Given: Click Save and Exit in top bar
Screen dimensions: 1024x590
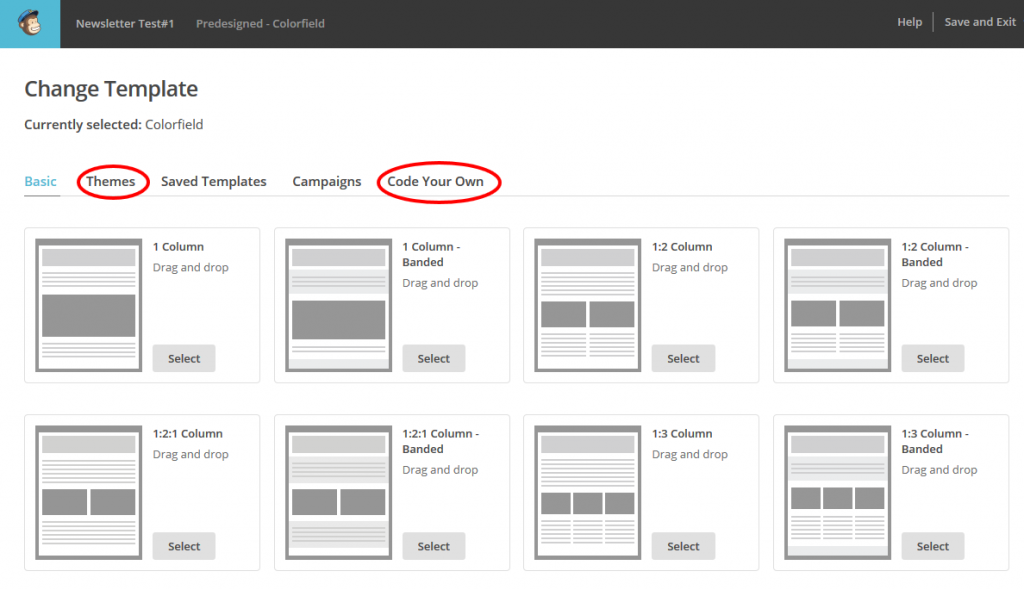Looking at the screenshot, I should [980, 22].
